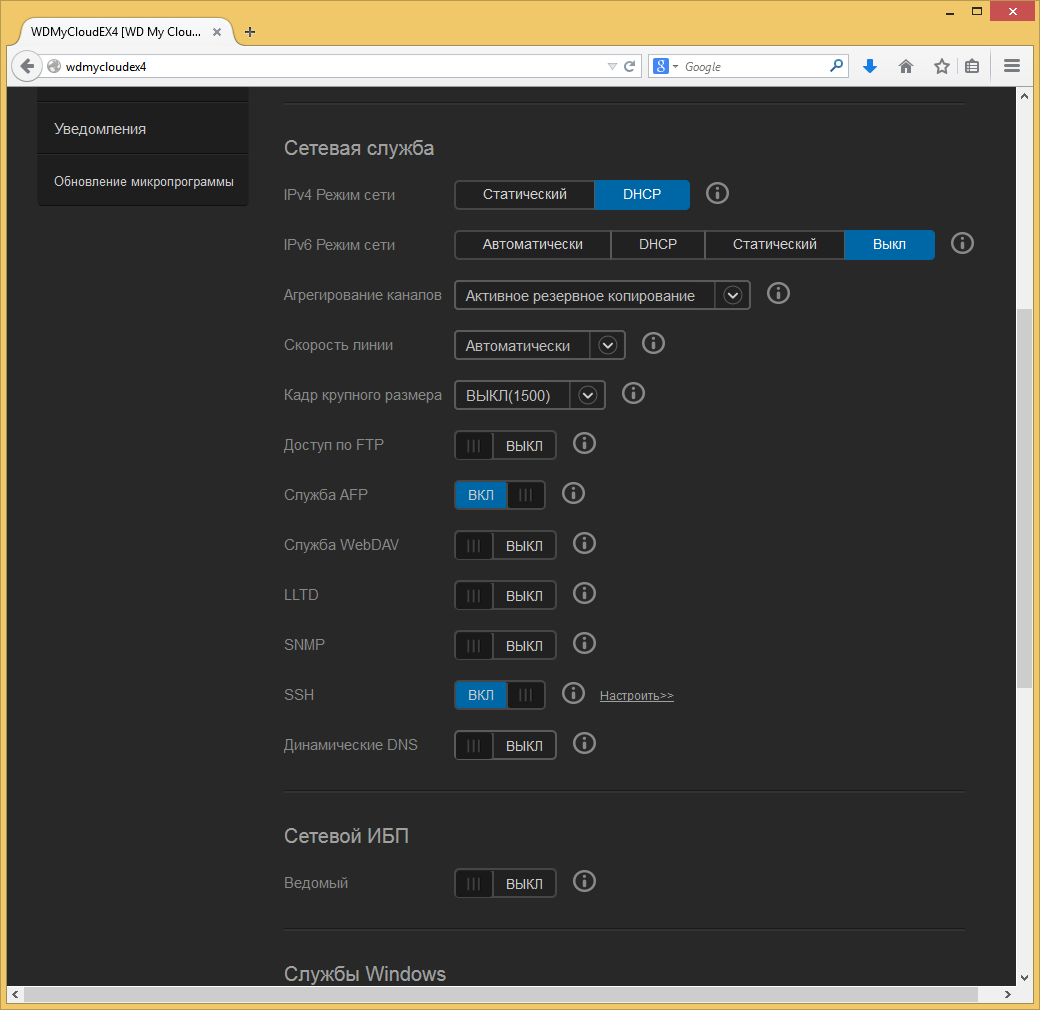
Task: Turn on the SNMP switch
Action: pos(505,645)
